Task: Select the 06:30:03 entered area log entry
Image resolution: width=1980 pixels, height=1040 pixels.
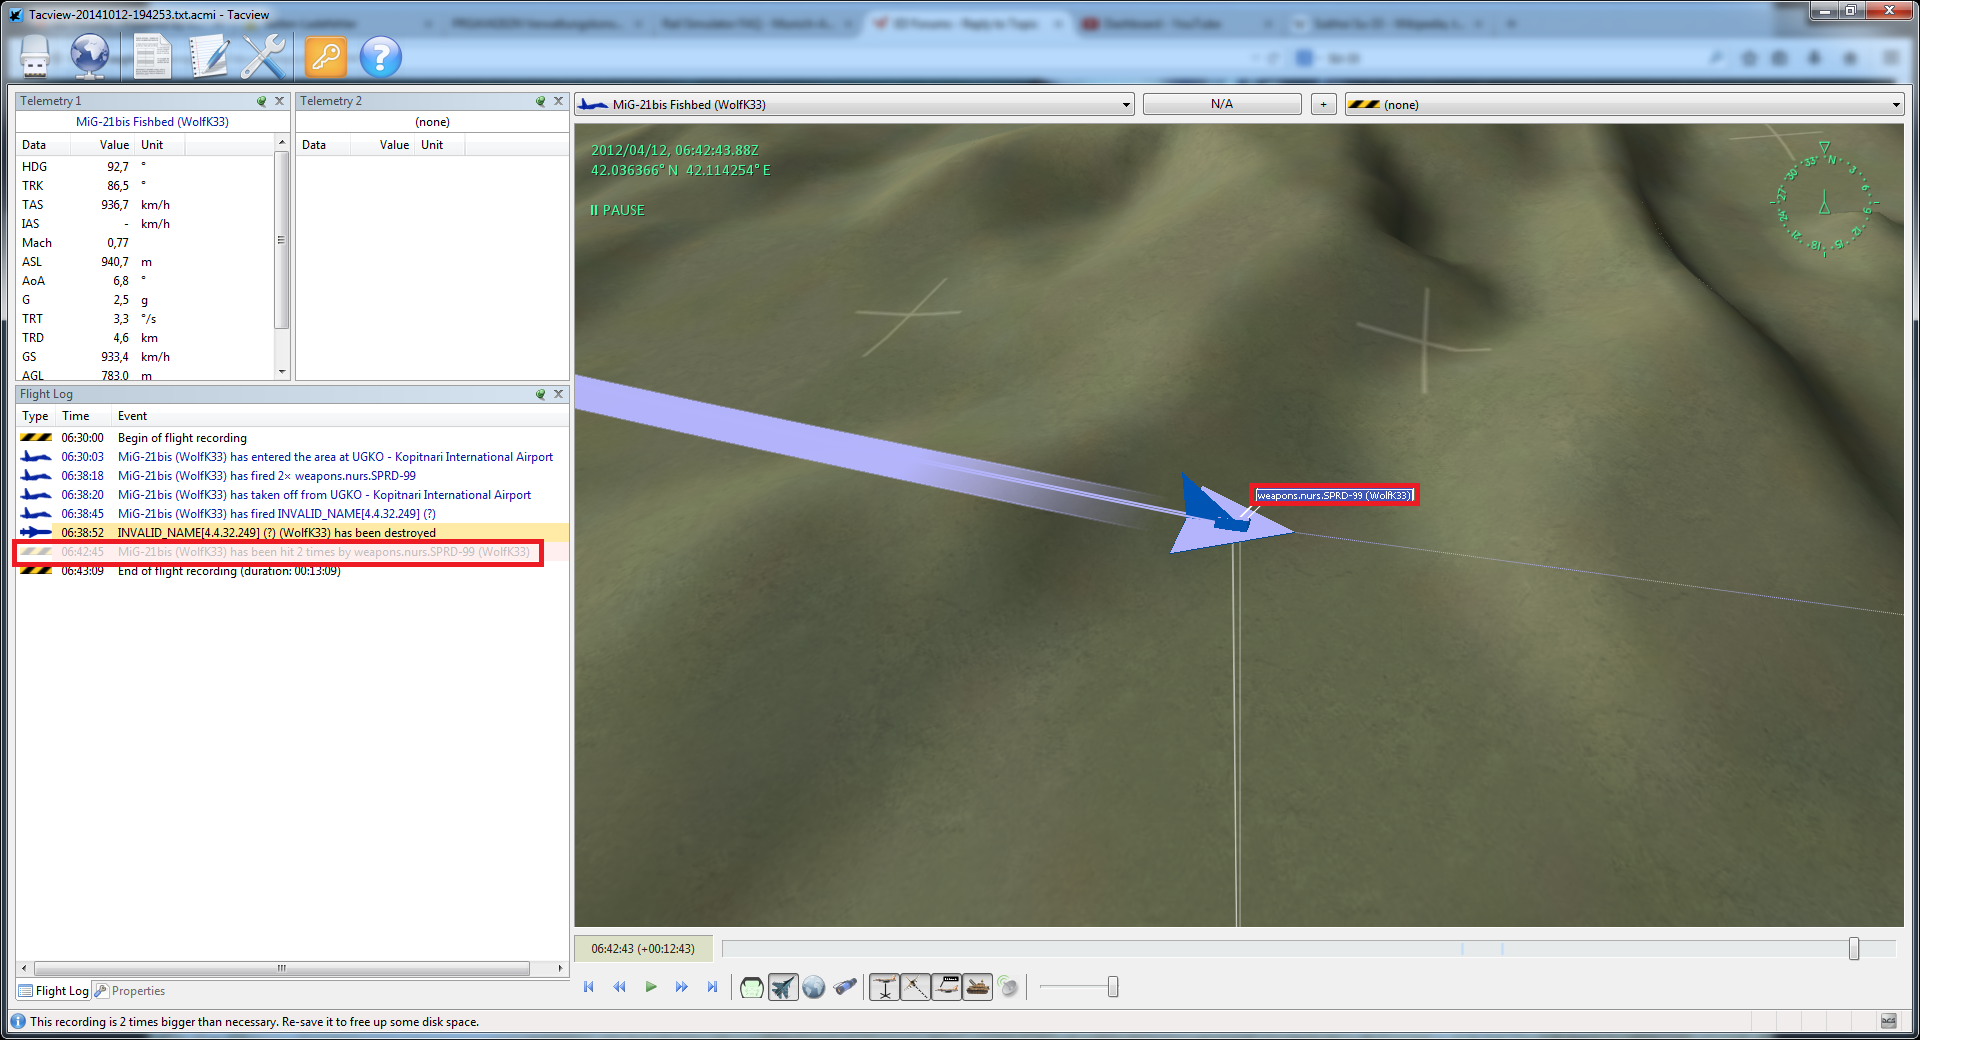Action: (292, 457)
